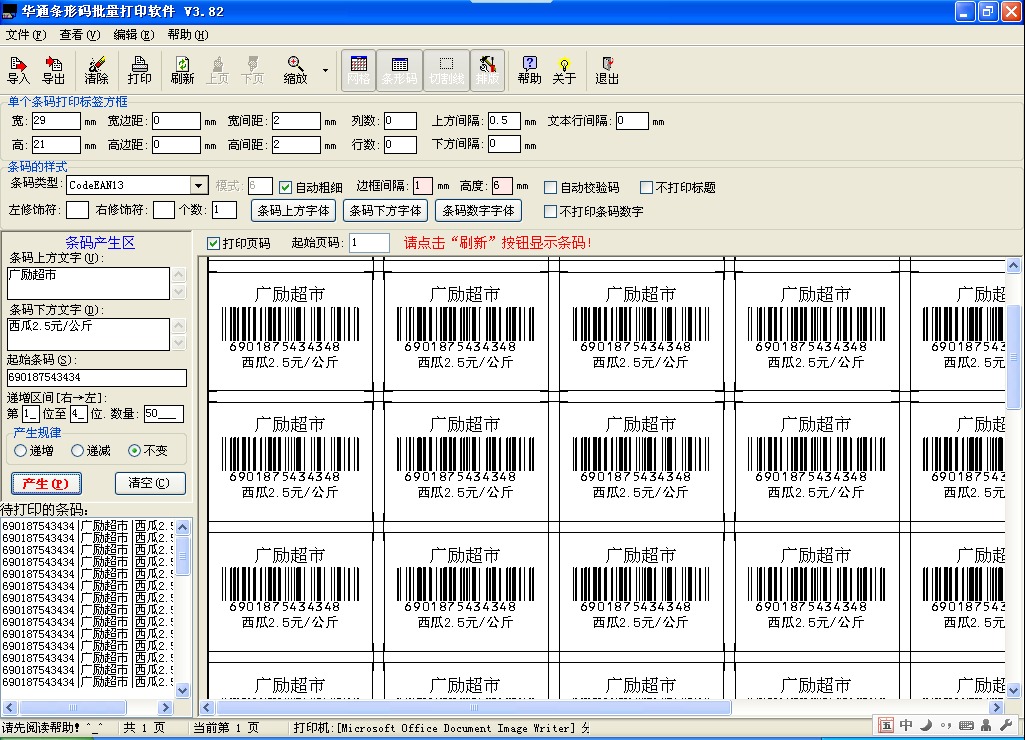Click the 关于 (About) lightbulb icon

click(564, 69)
